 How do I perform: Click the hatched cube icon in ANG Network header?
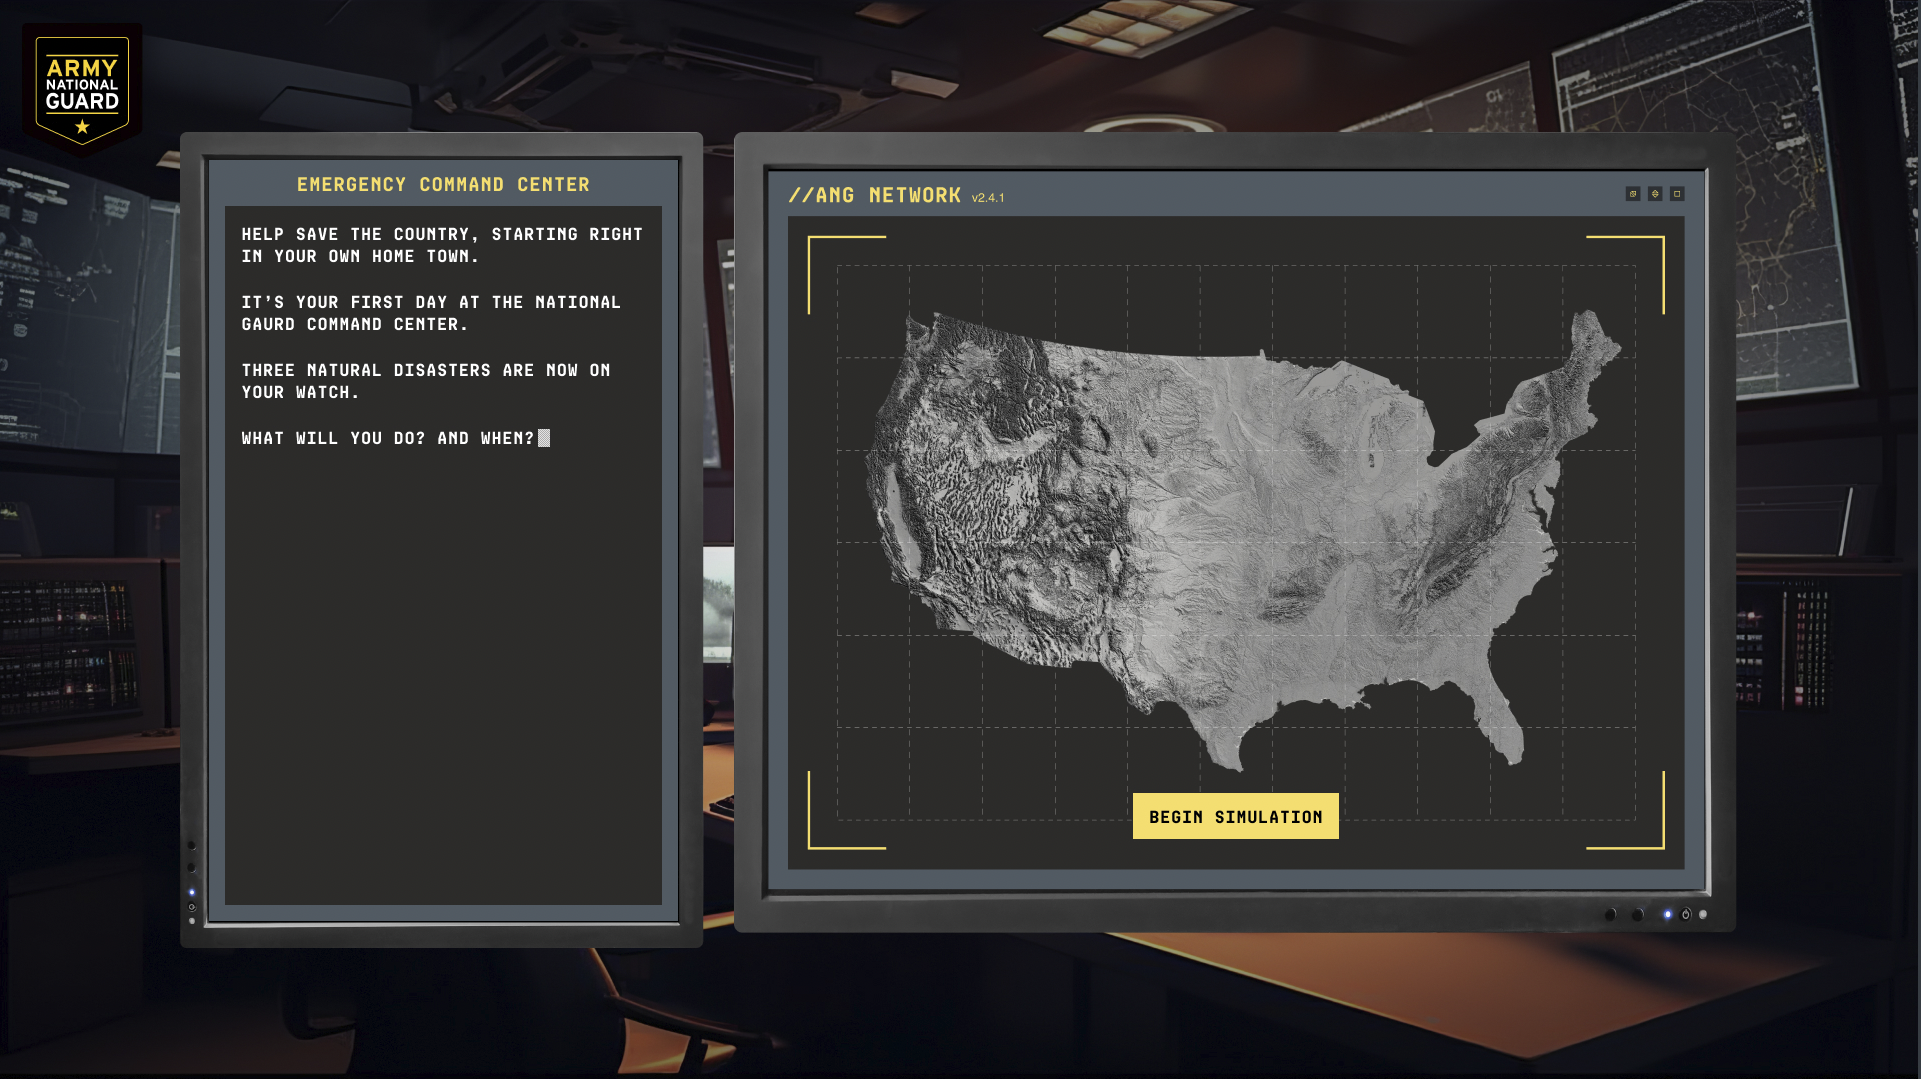(x=1633, y=194)
